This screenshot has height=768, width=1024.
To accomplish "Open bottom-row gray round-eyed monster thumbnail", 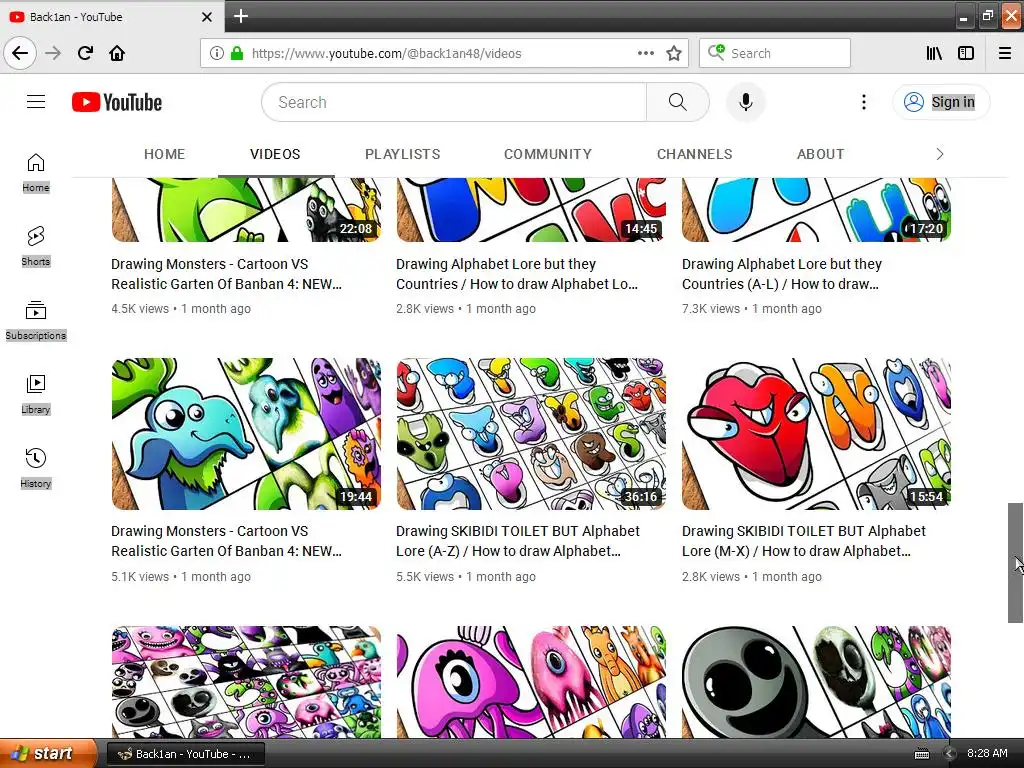I will coord(816,682).
